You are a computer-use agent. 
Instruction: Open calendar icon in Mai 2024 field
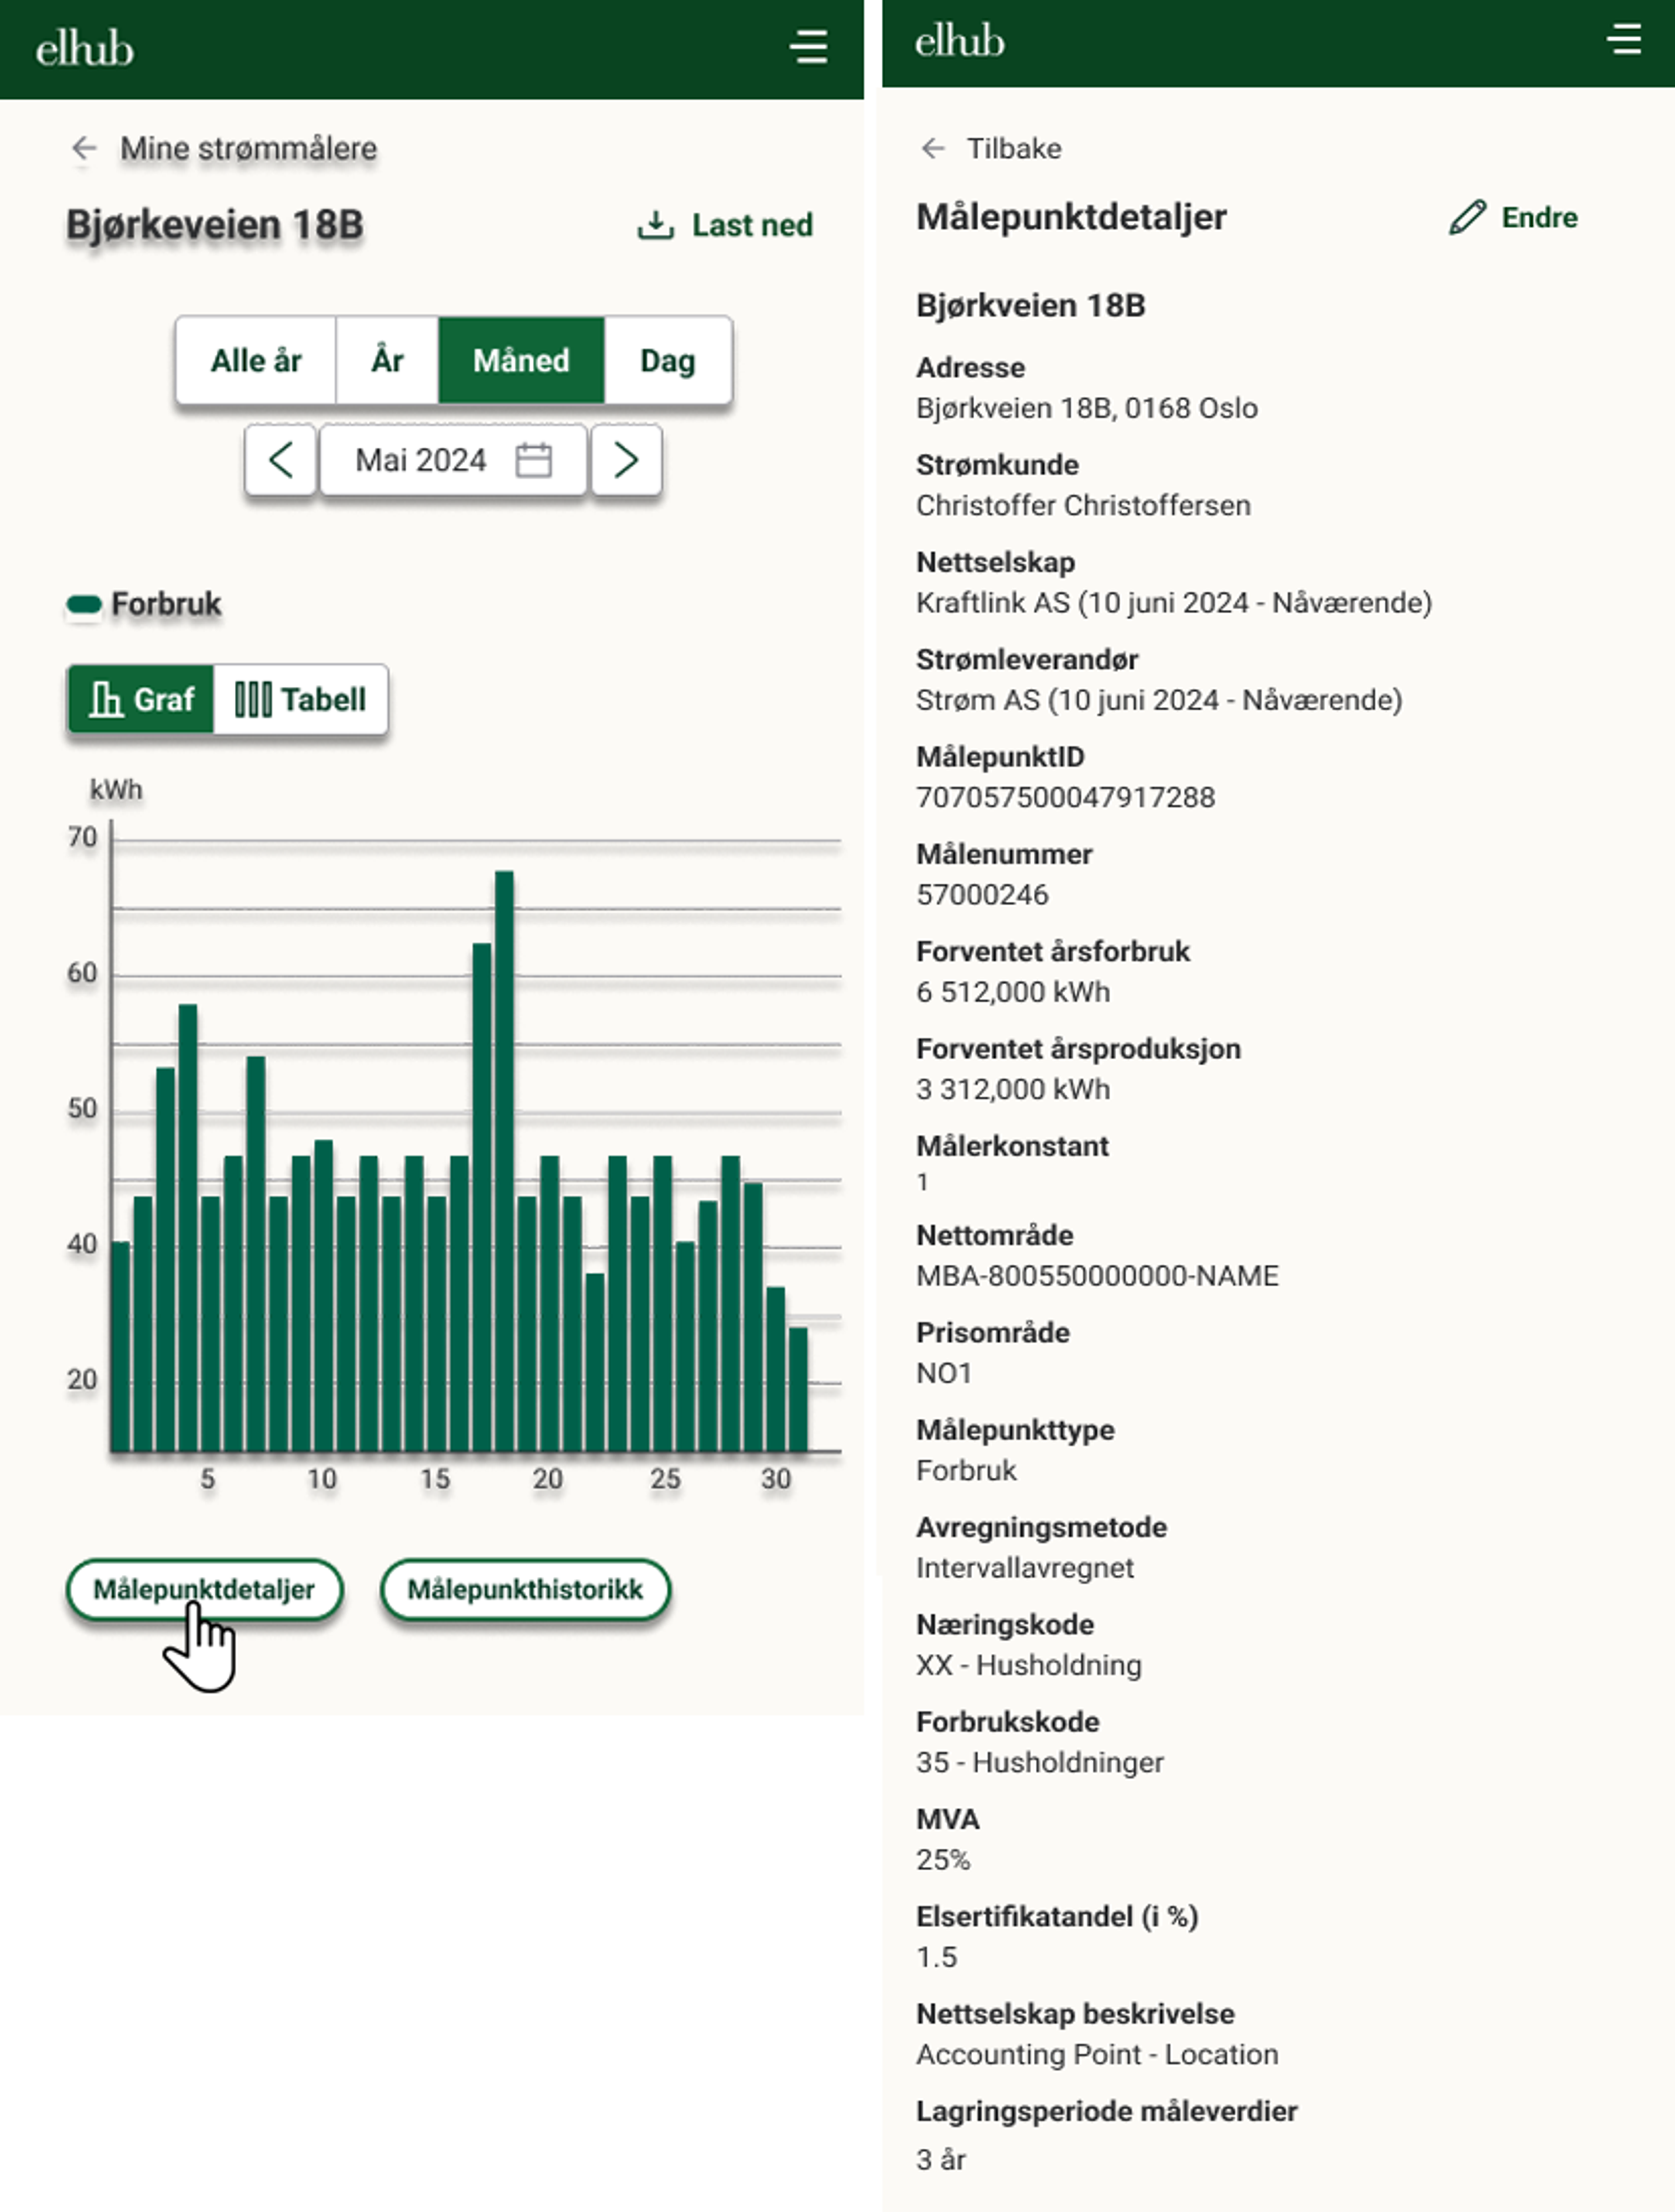(x=533, y=461)
